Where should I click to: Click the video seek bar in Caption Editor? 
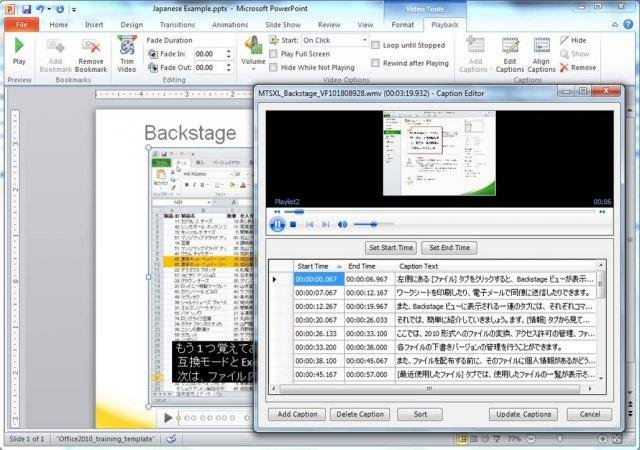[440, 212]
